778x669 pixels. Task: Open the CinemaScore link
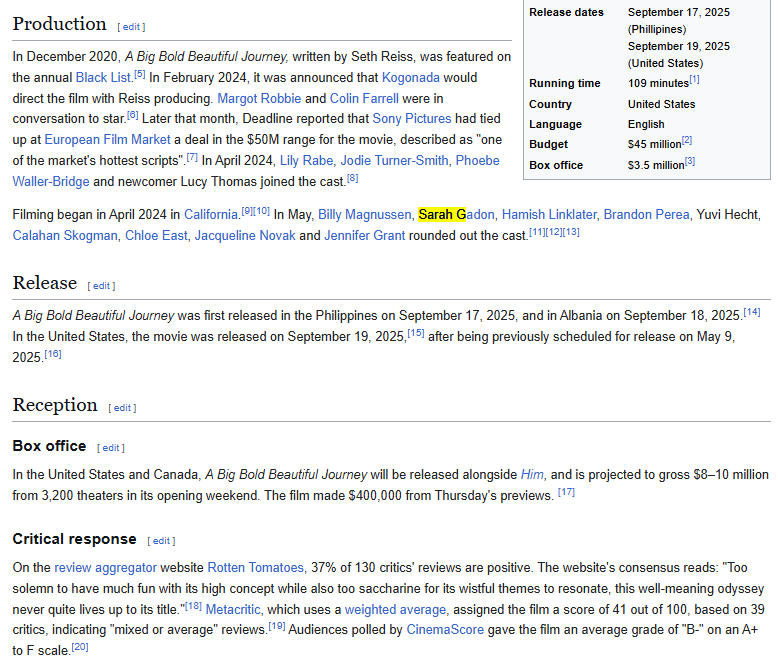coord(445,630)
